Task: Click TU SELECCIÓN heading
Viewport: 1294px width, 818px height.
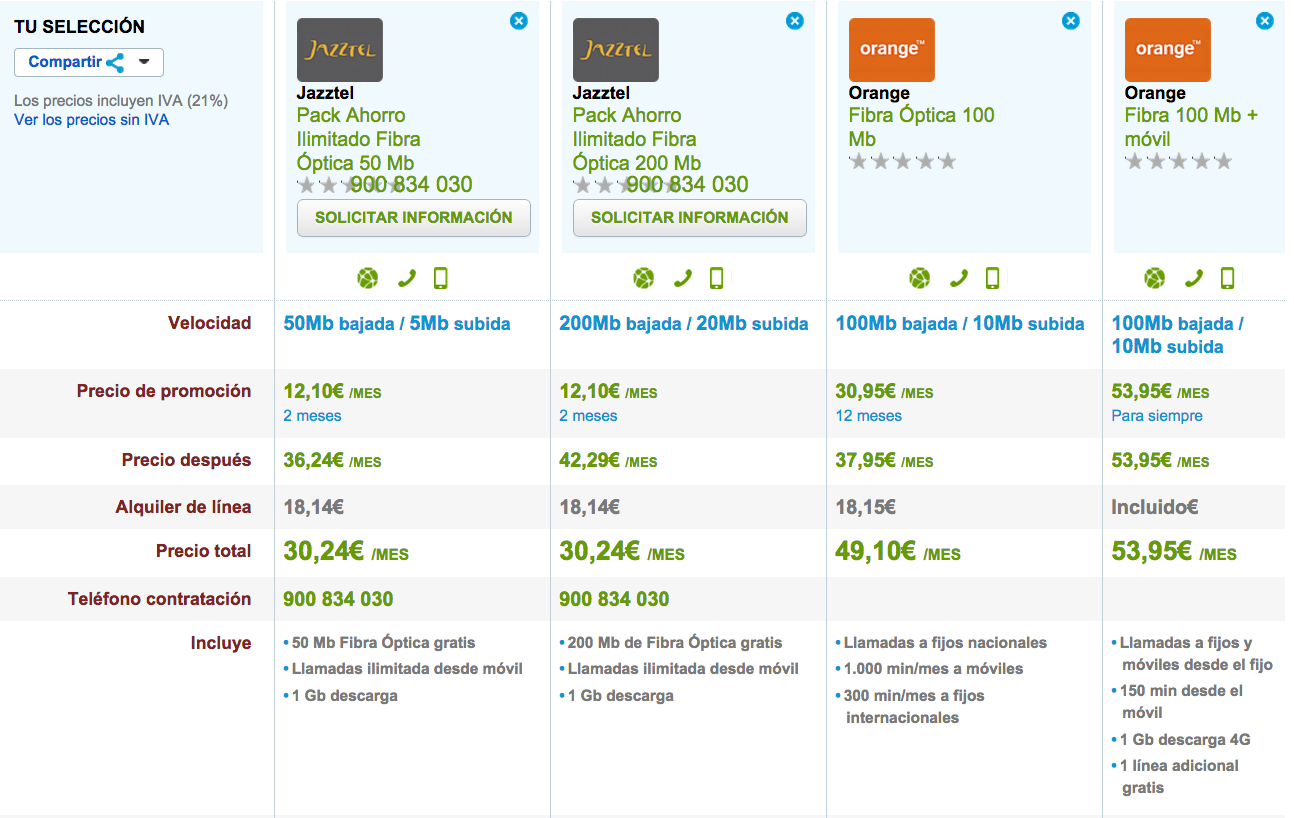Action: pos(79,27)
